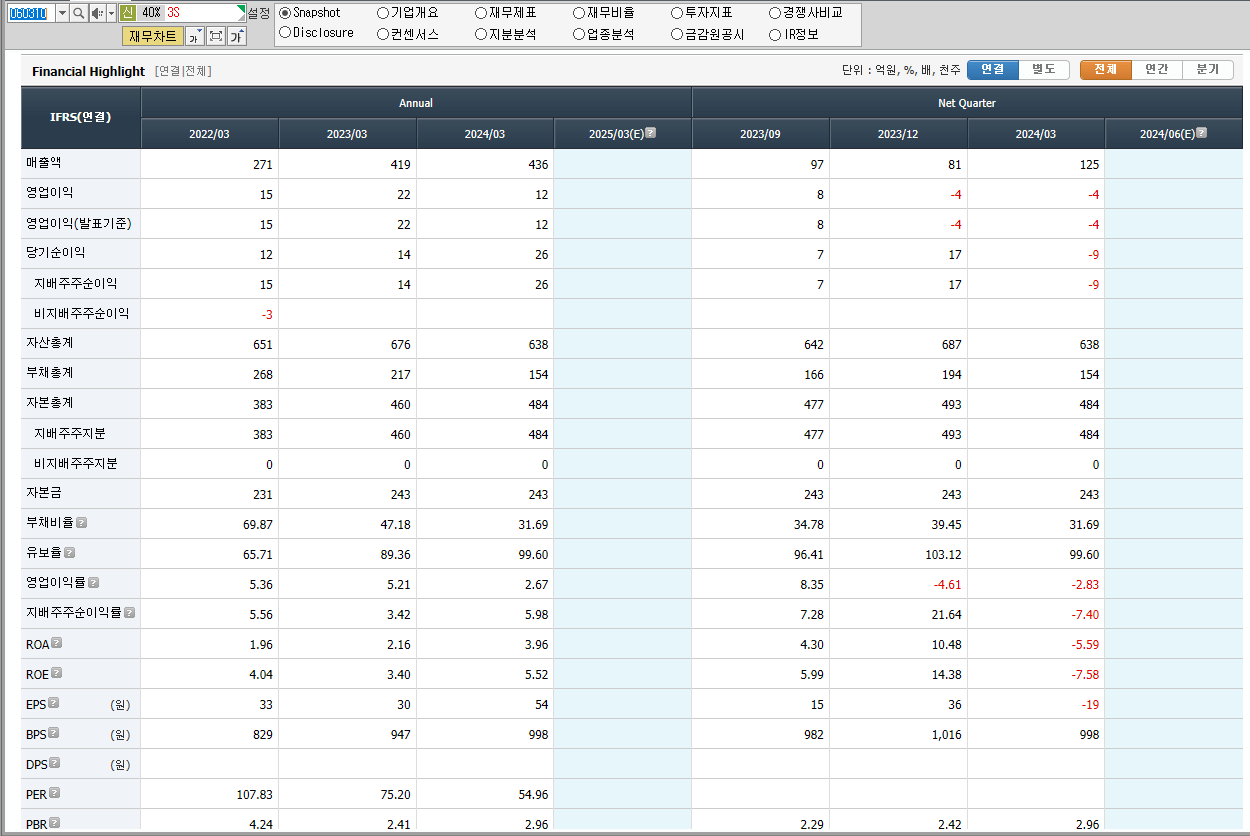Select the 경쟁사비교 radio button

(775, 13)
